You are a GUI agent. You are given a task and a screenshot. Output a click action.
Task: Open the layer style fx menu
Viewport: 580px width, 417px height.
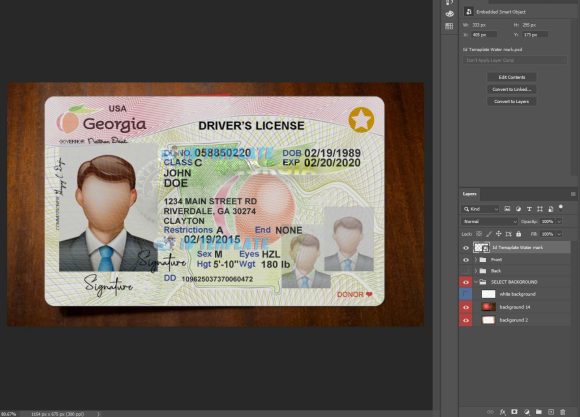[x=503, y=411]
